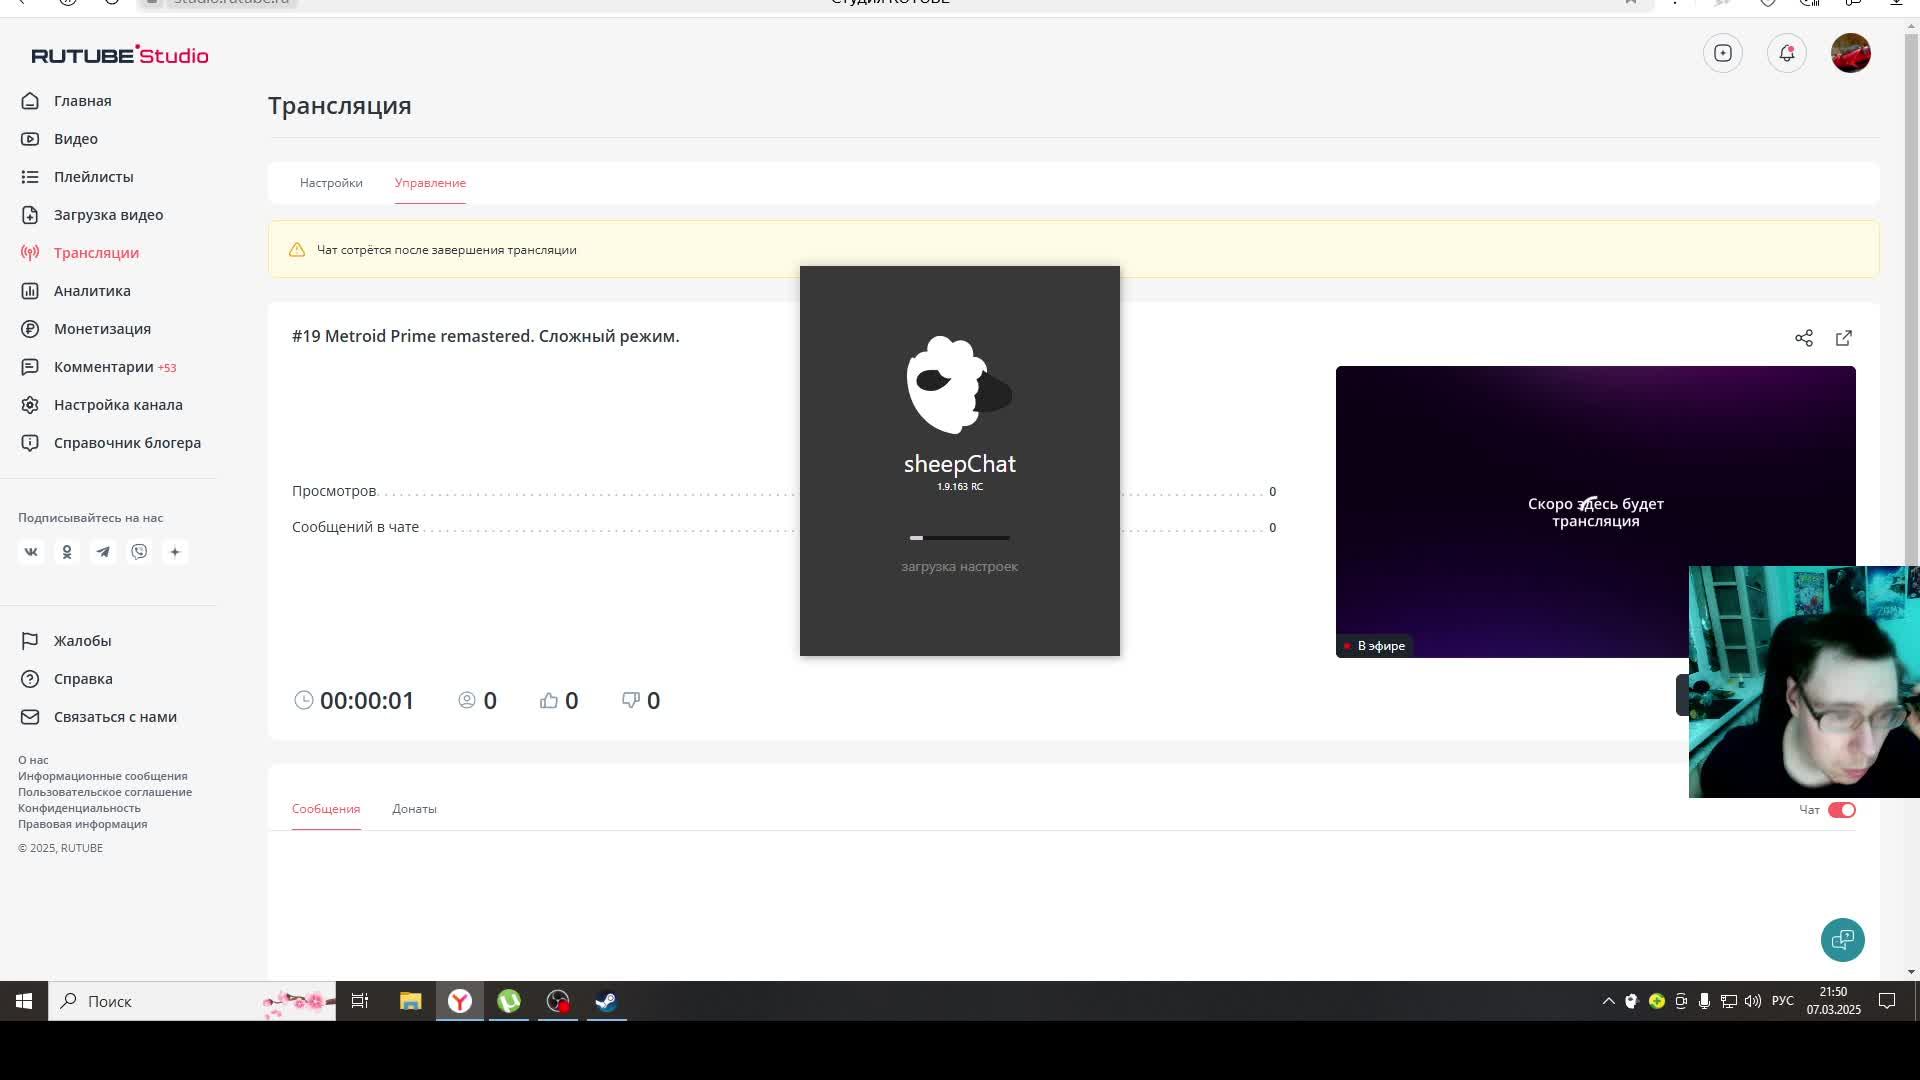1920x1080 pixels.
Task: Expand hidden system tray icons chevron
Action: pyautogui.click(x=1608, y=1001)
